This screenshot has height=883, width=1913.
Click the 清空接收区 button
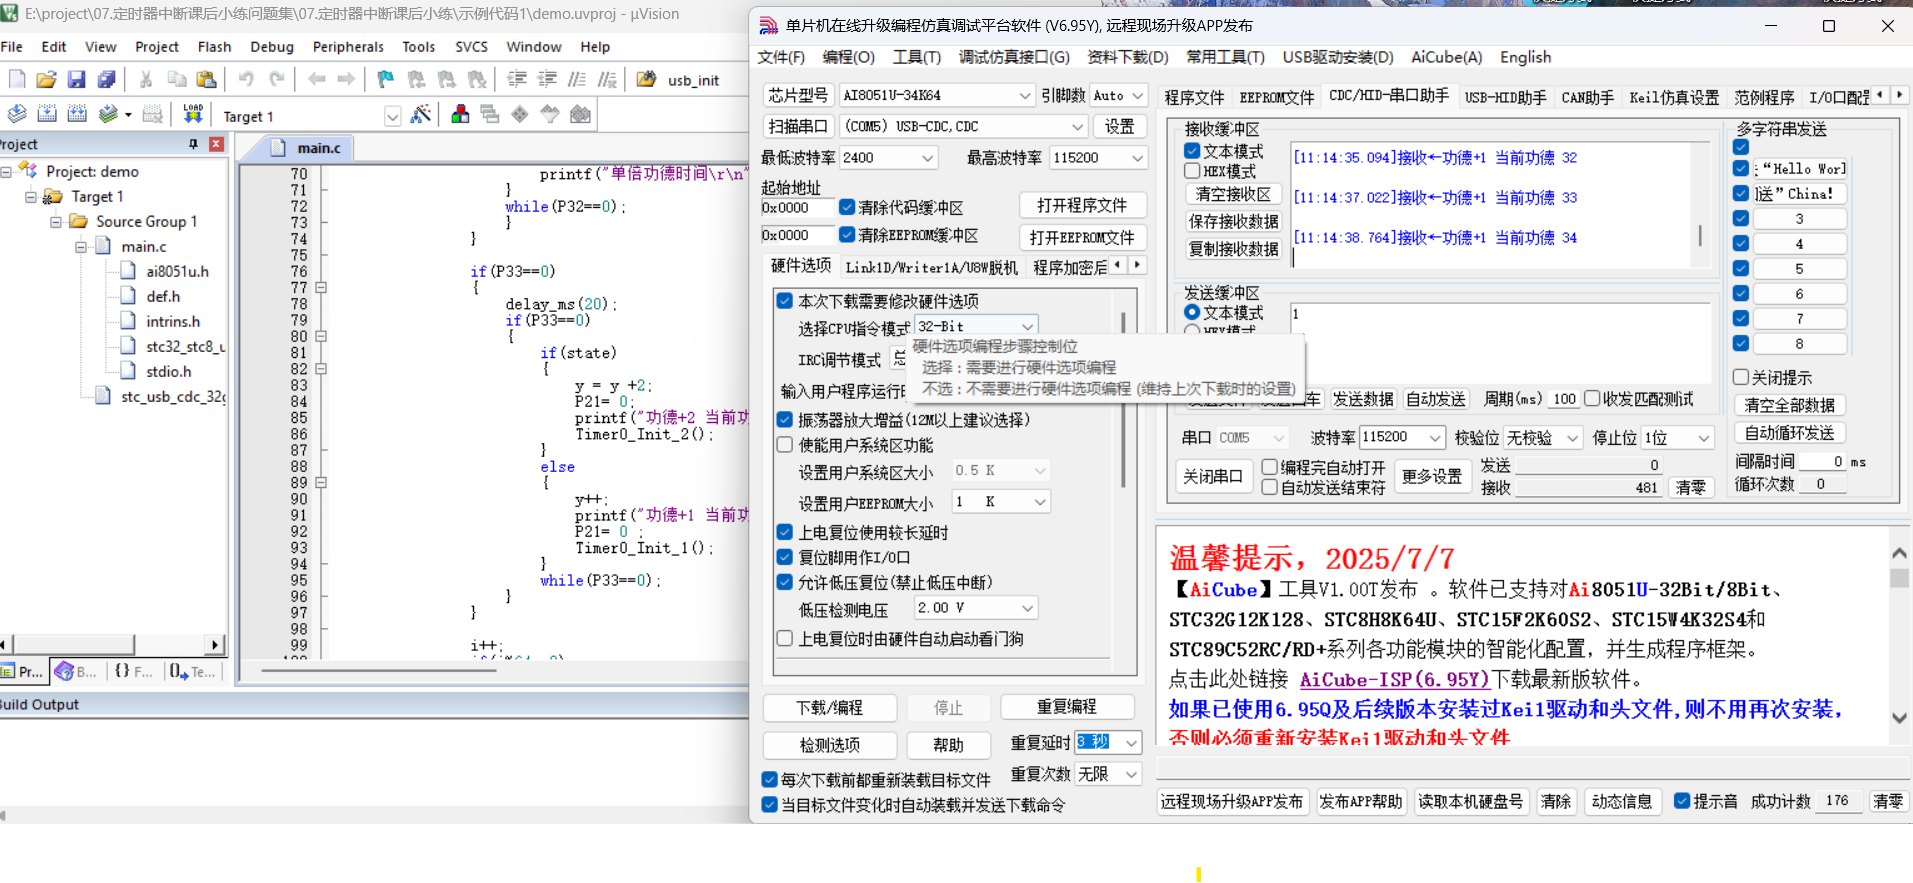pos(1233,194)
